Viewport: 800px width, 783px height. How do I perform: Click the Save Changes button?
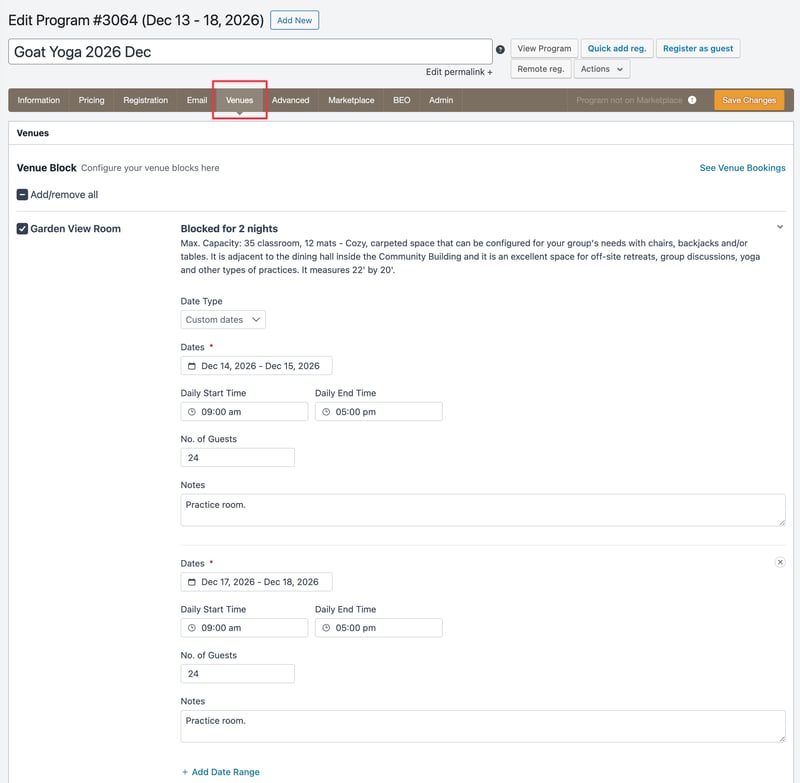pyautogui.click(x=747, y=100)
